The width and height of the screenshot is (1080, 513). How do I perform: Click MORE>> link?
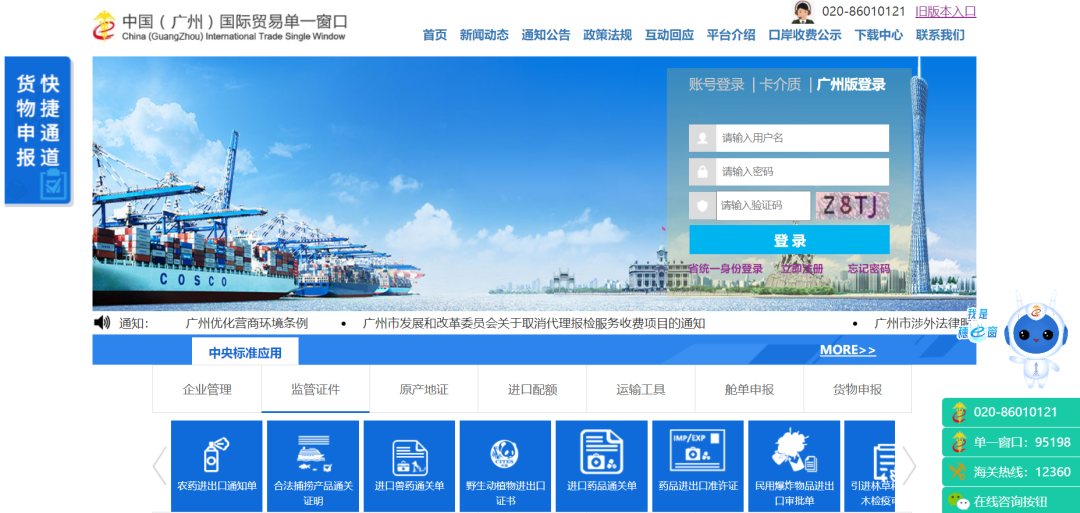tap(848, 350)
